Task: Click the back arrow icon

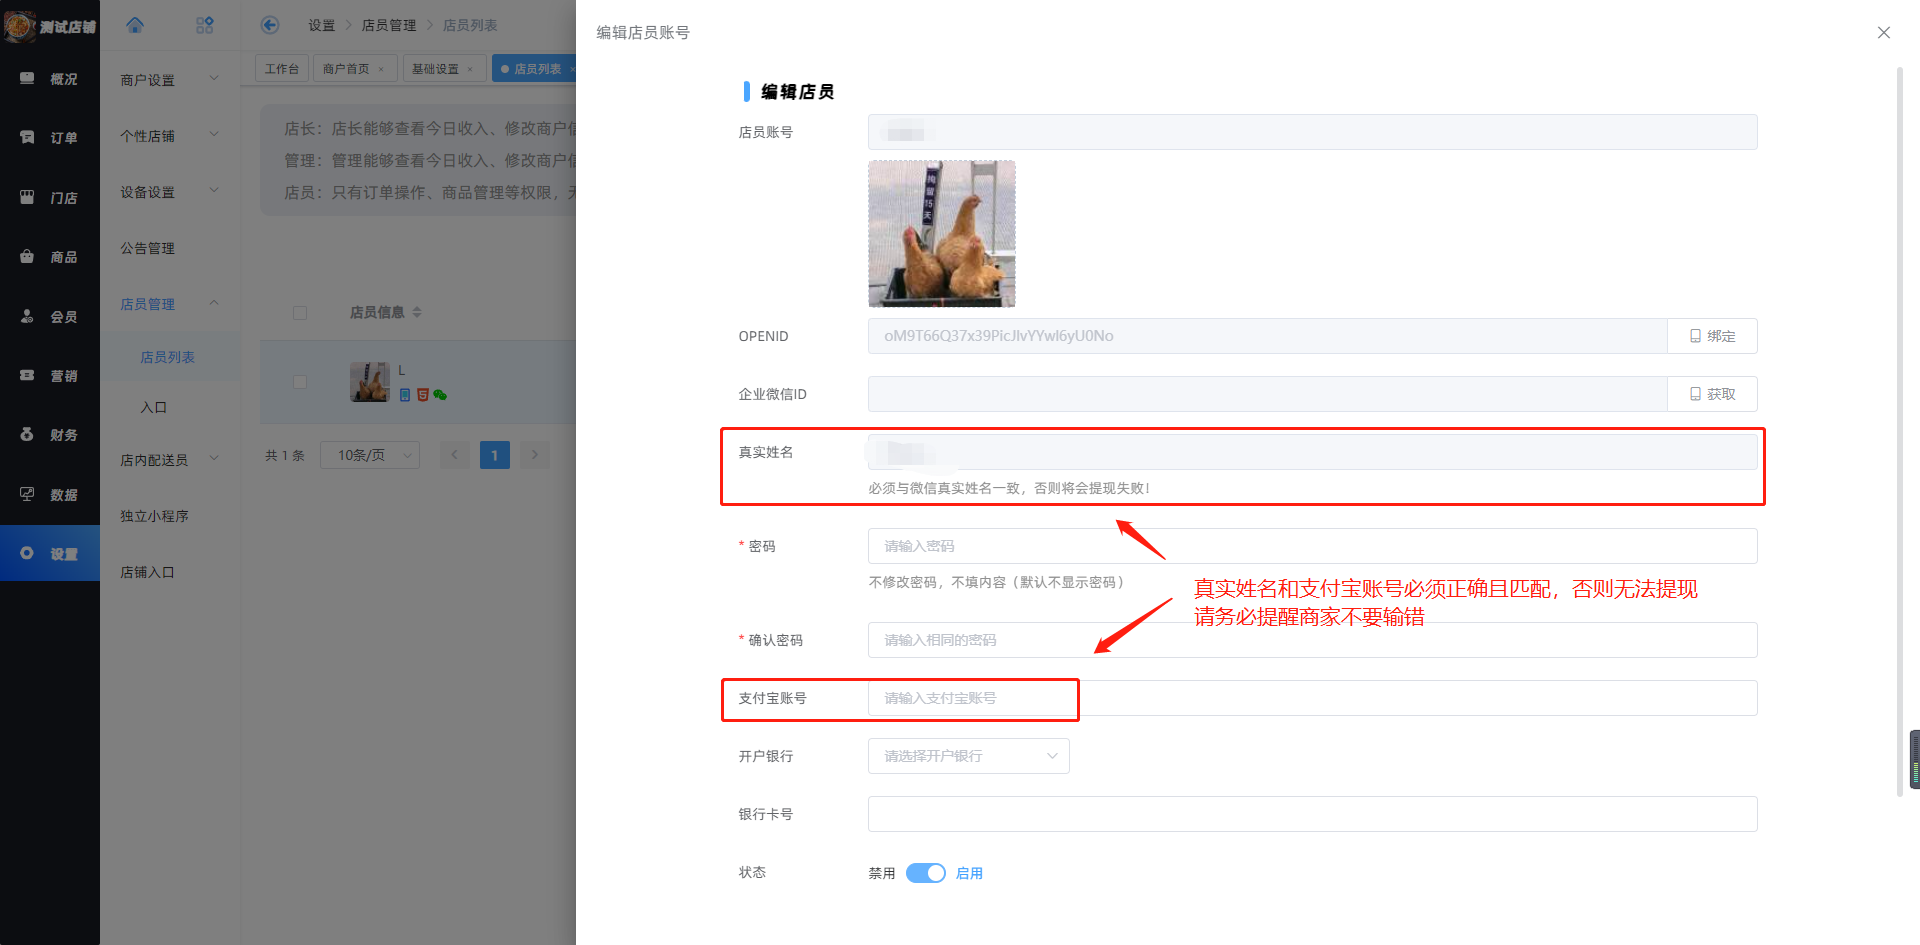Action: [x=269, y=25]
